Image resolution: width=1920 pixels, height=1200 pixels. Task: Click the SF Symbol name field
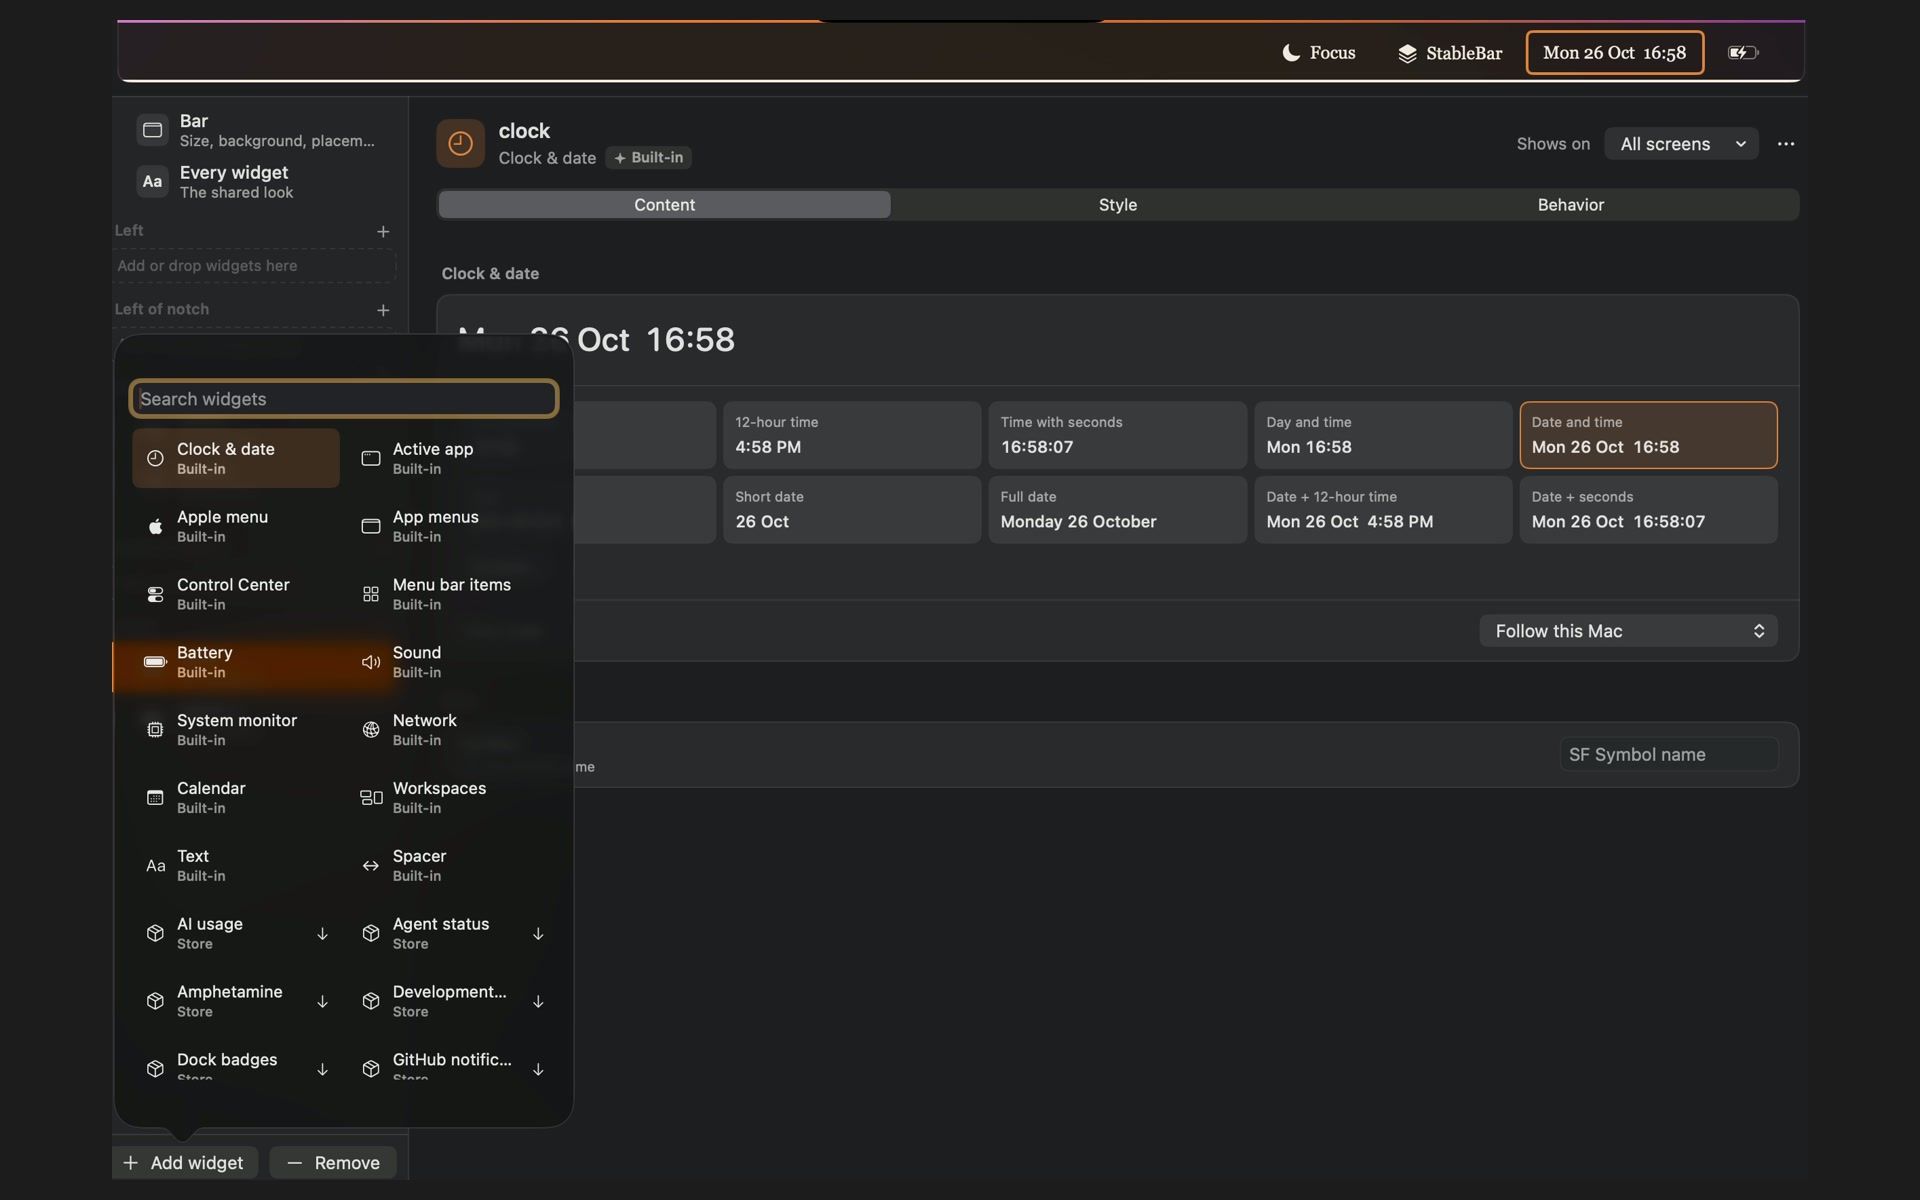point(1668,755)
